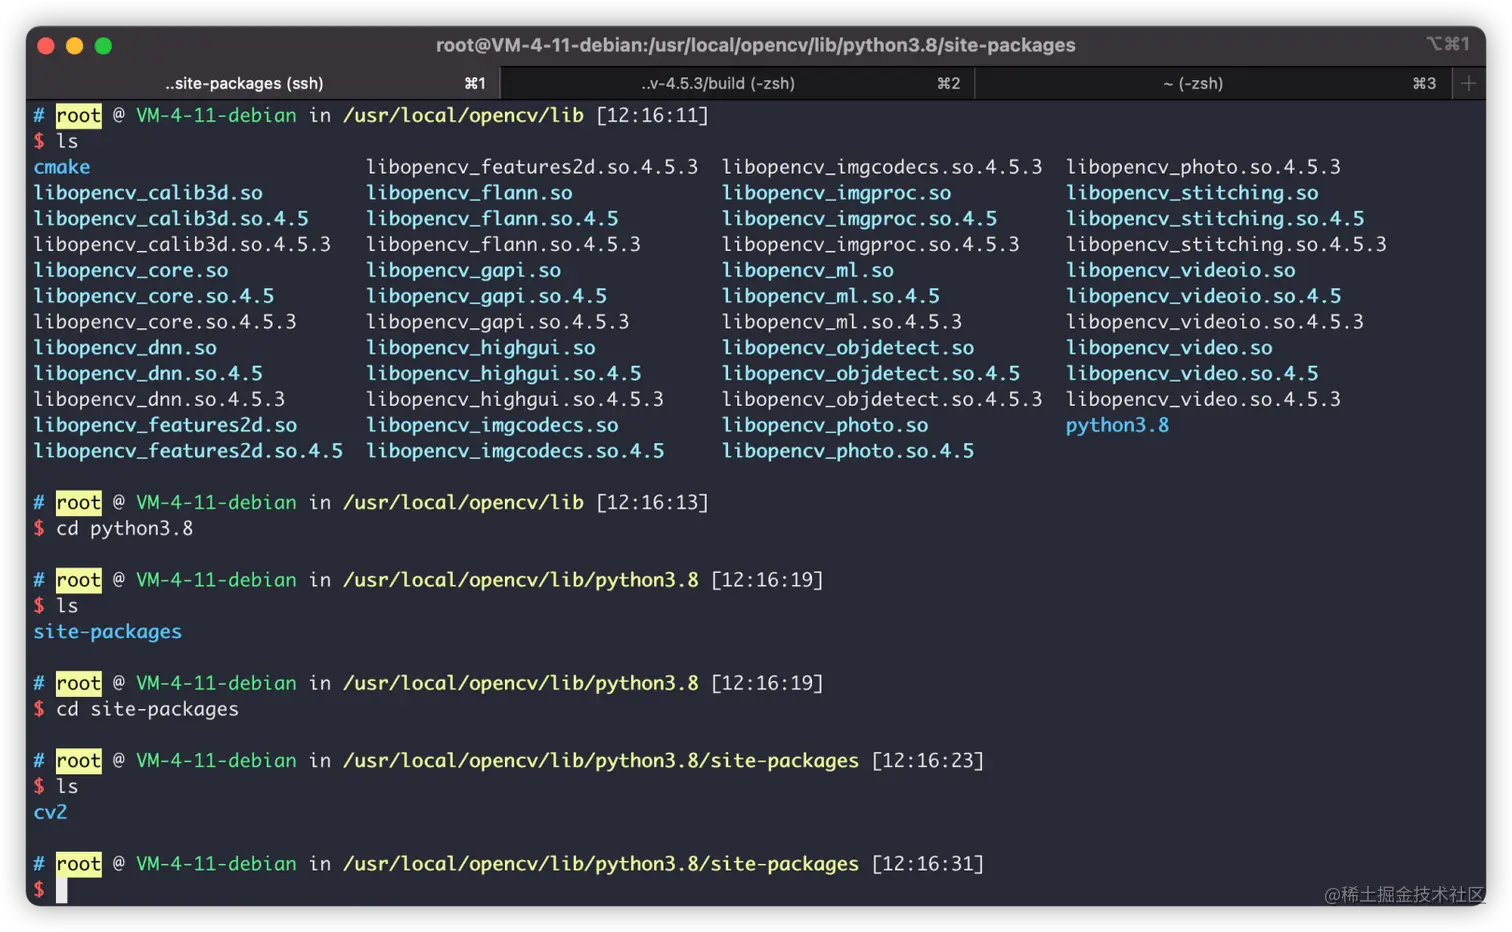Click the [12:16:23] timestamp
Screen dimensions: 1512x932
click(928, 760)
